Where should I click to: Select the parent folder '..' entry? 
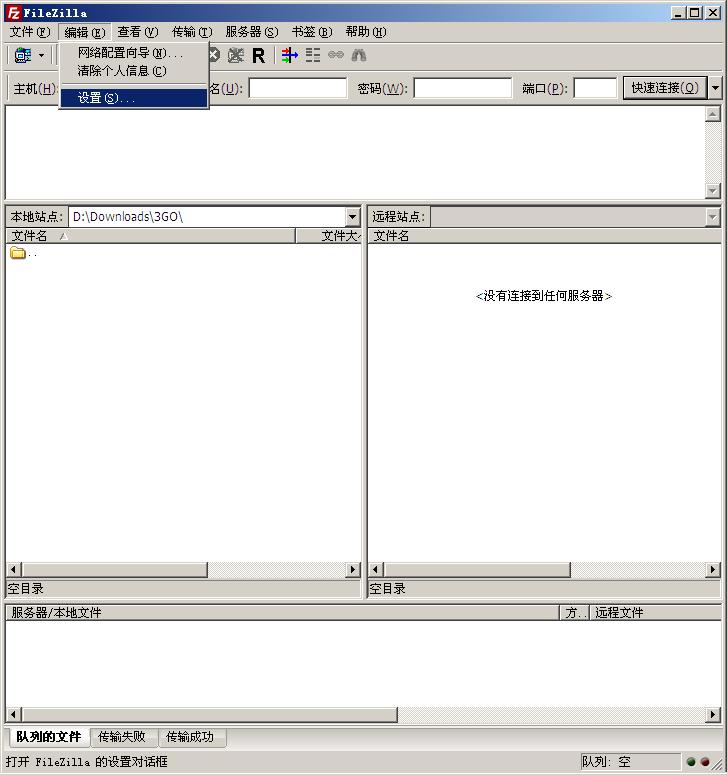(x=23, y=253)
